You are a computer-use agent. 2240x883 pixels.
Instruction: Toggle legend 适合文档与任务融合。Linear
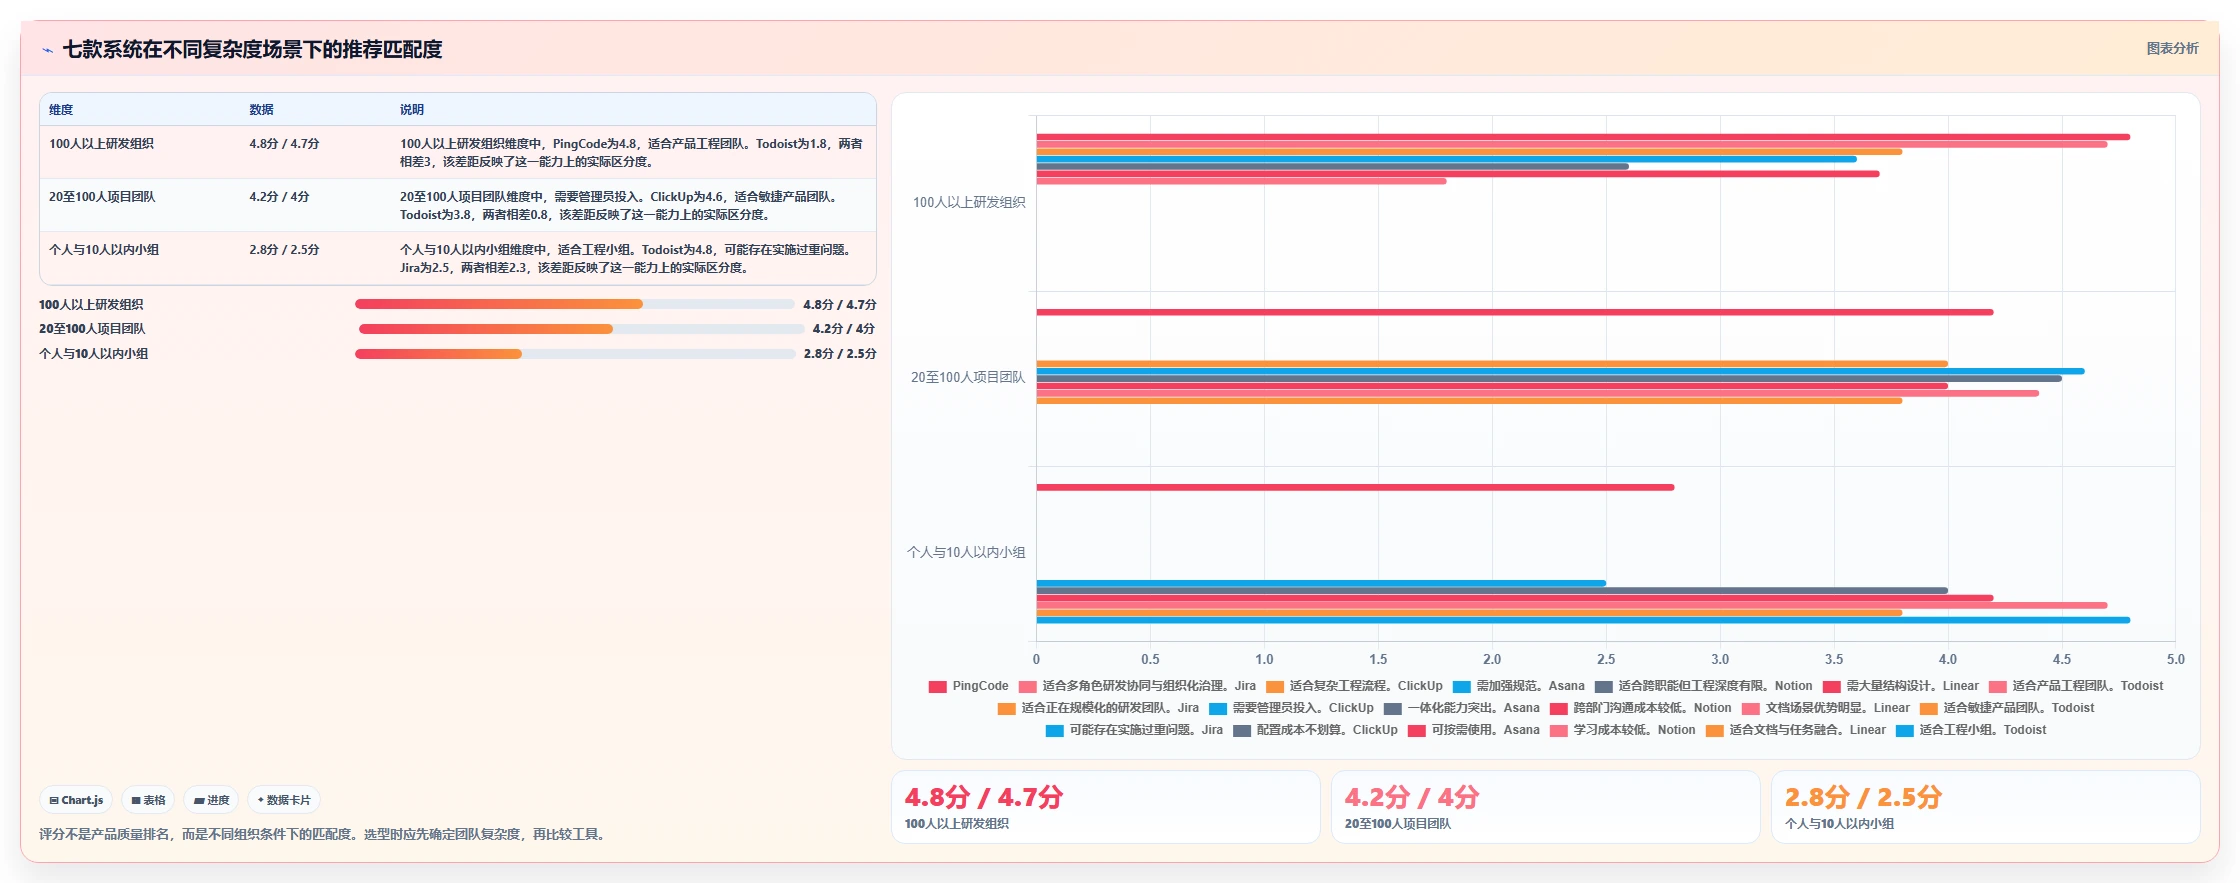pyautogui.click(x=1795, y=730)
